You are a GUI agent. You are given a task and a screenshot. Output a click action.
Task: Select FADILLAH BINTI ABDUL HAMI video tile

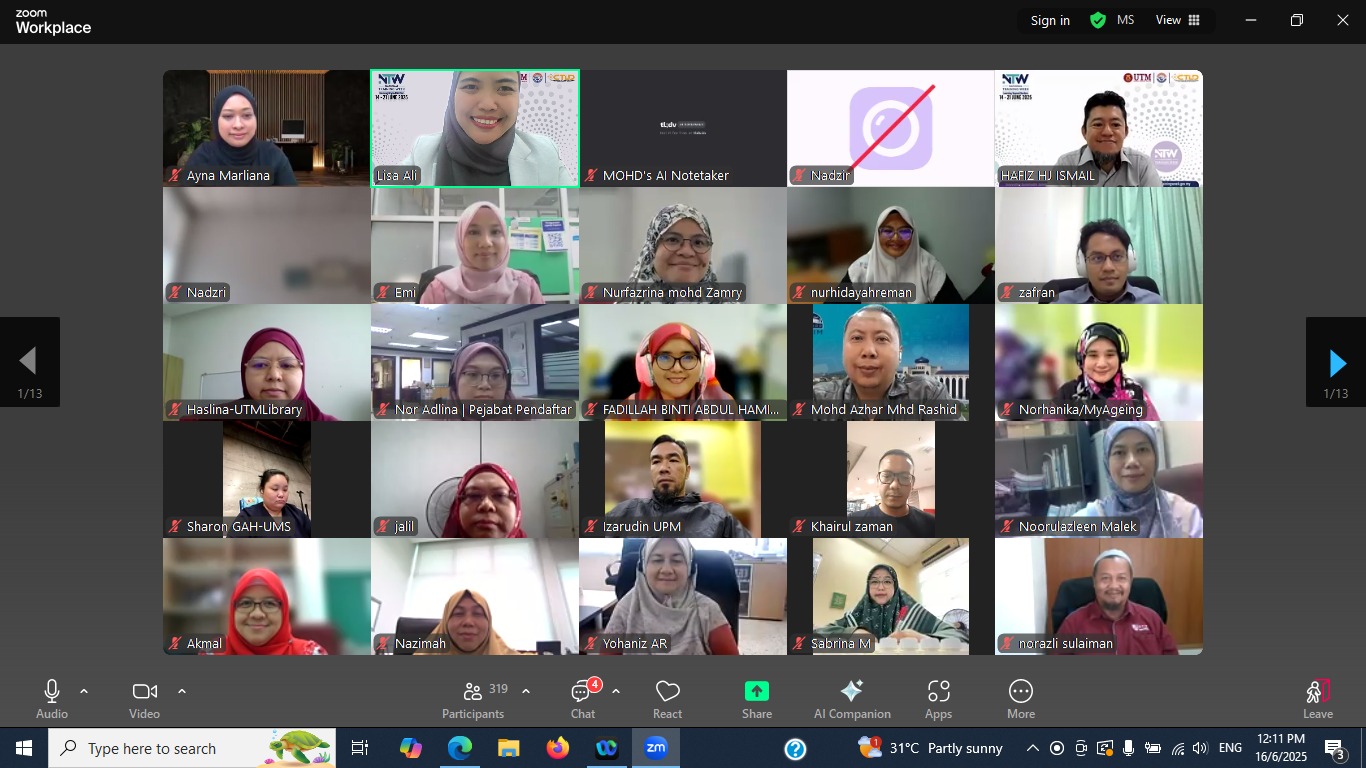tap(683, 362)
